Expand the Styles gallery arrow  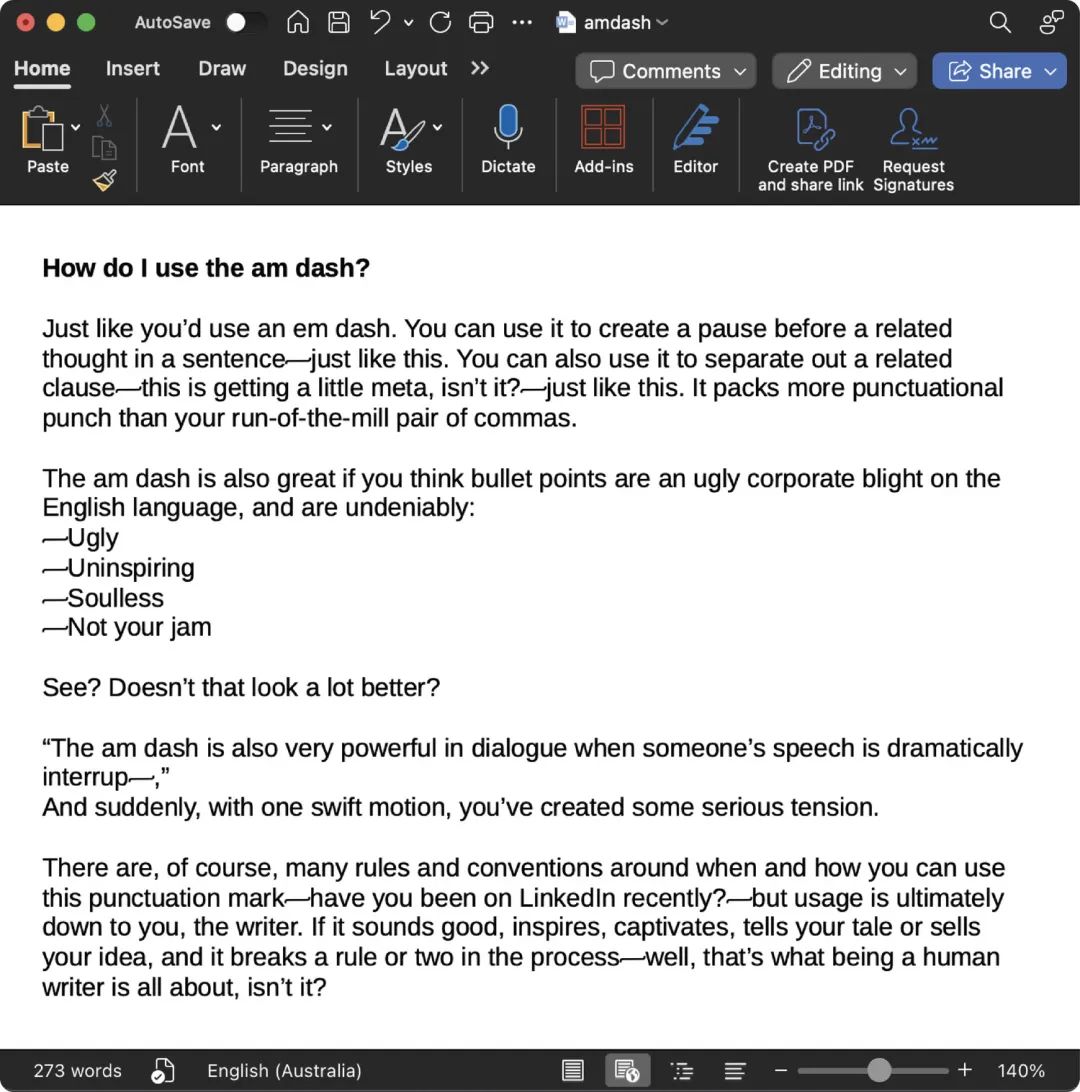tap(437, 127)
